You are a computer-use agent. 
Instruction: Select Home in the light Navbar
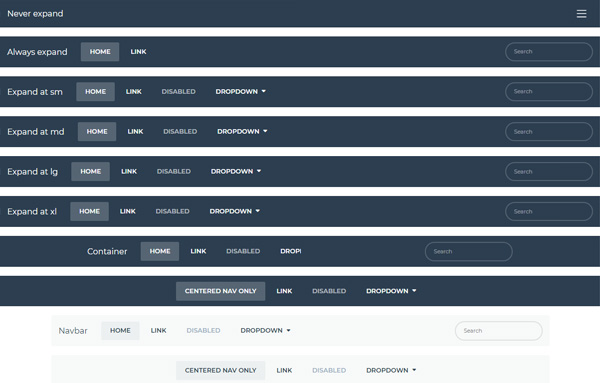tap(120, 331)
